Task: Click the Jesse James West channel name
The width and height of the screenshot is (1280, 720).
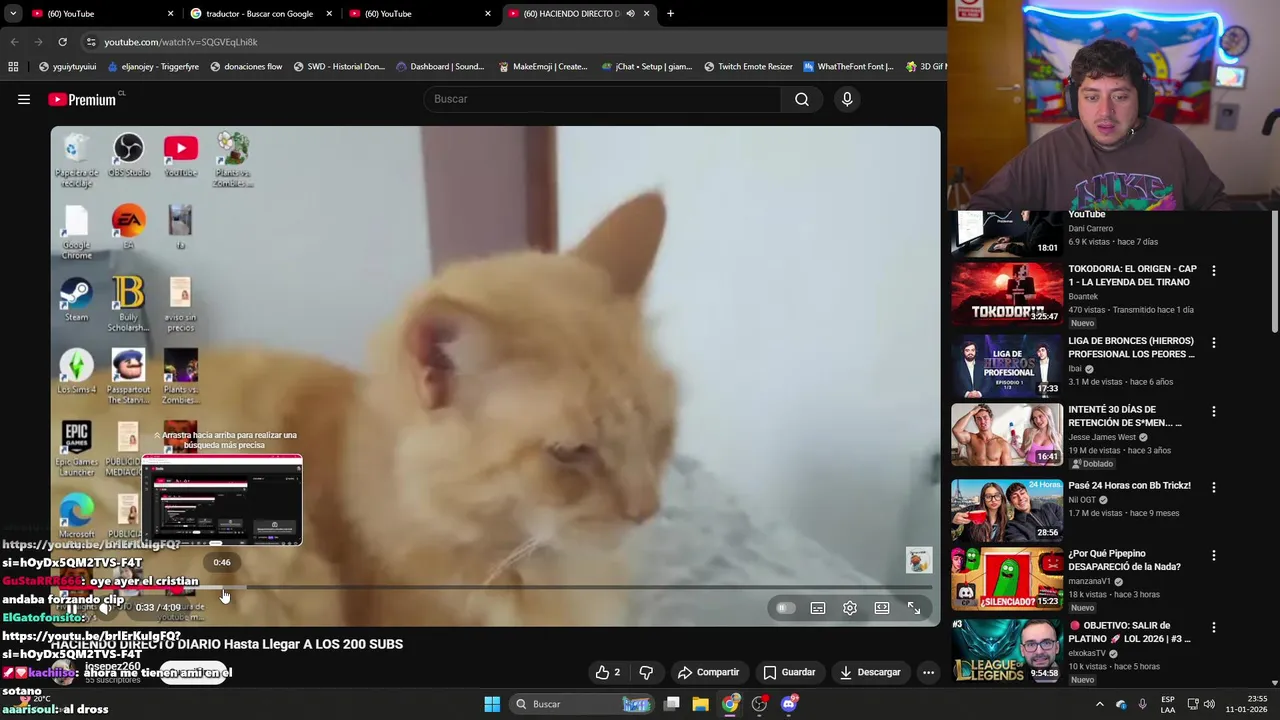Action: tap(1102, 437)
